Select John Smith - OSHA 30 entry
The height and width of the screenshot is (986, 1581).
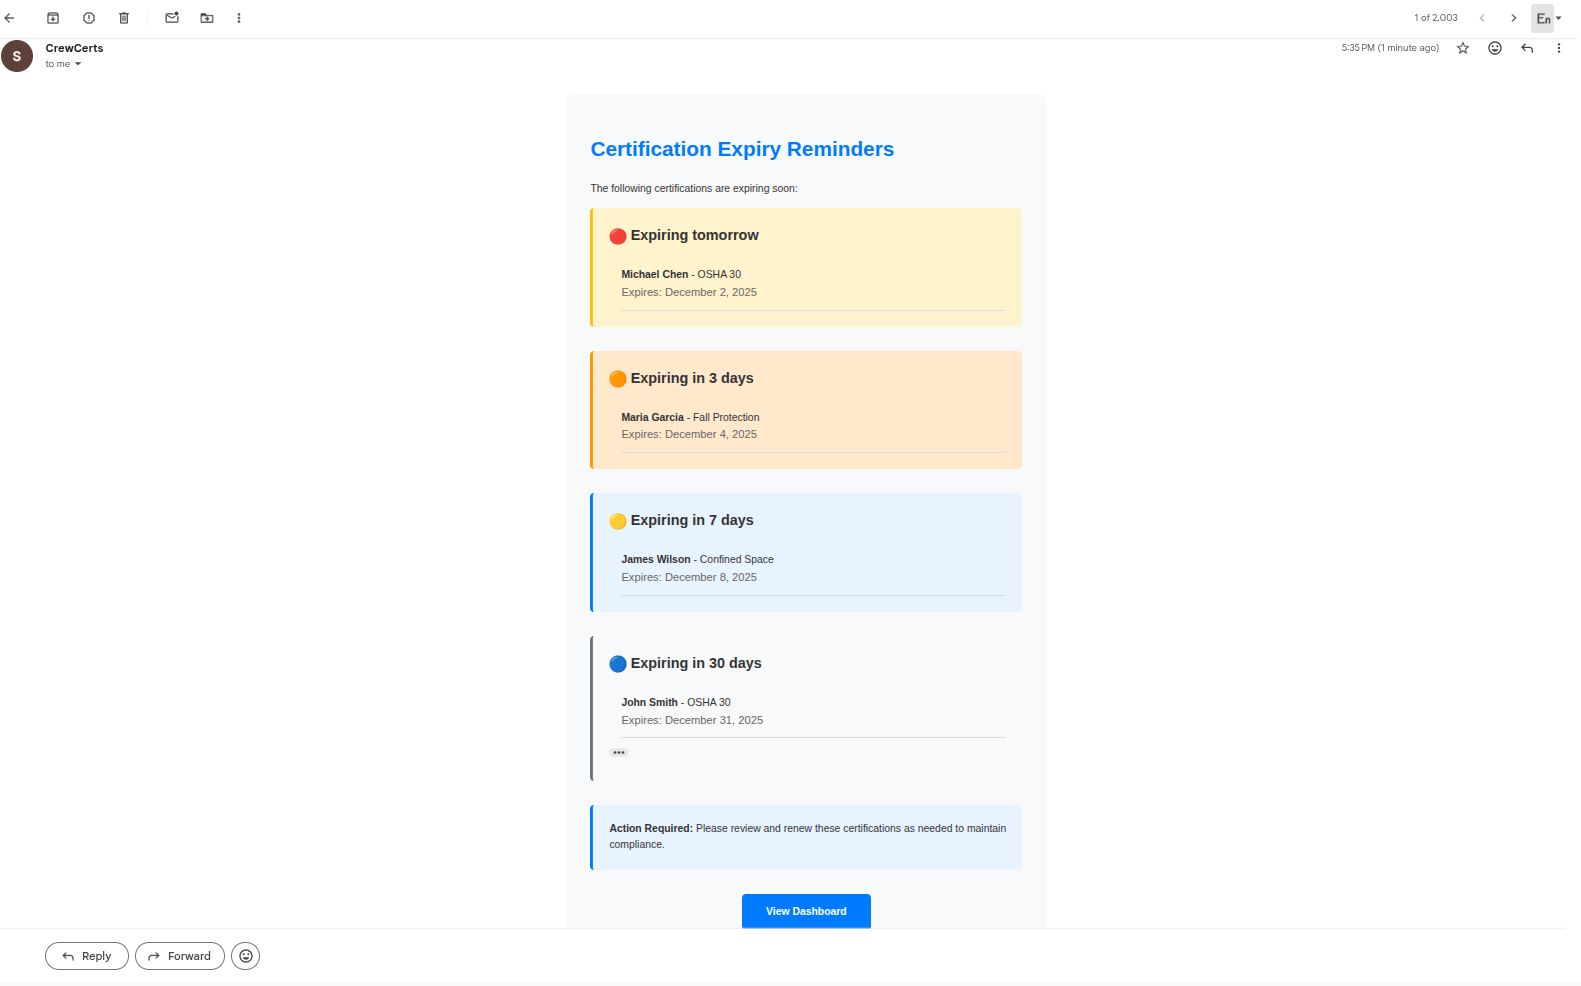[676, 702]
